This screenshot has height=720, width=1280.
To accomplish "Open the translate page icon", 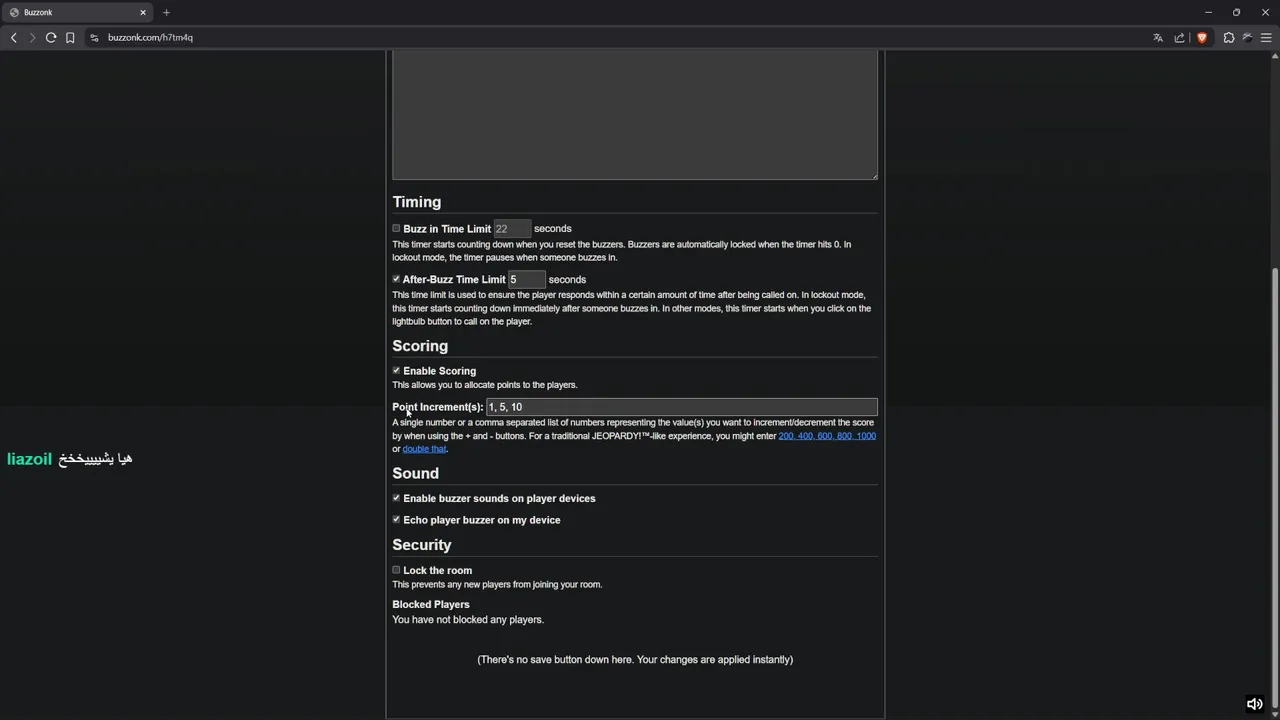I will point(1158,38).
